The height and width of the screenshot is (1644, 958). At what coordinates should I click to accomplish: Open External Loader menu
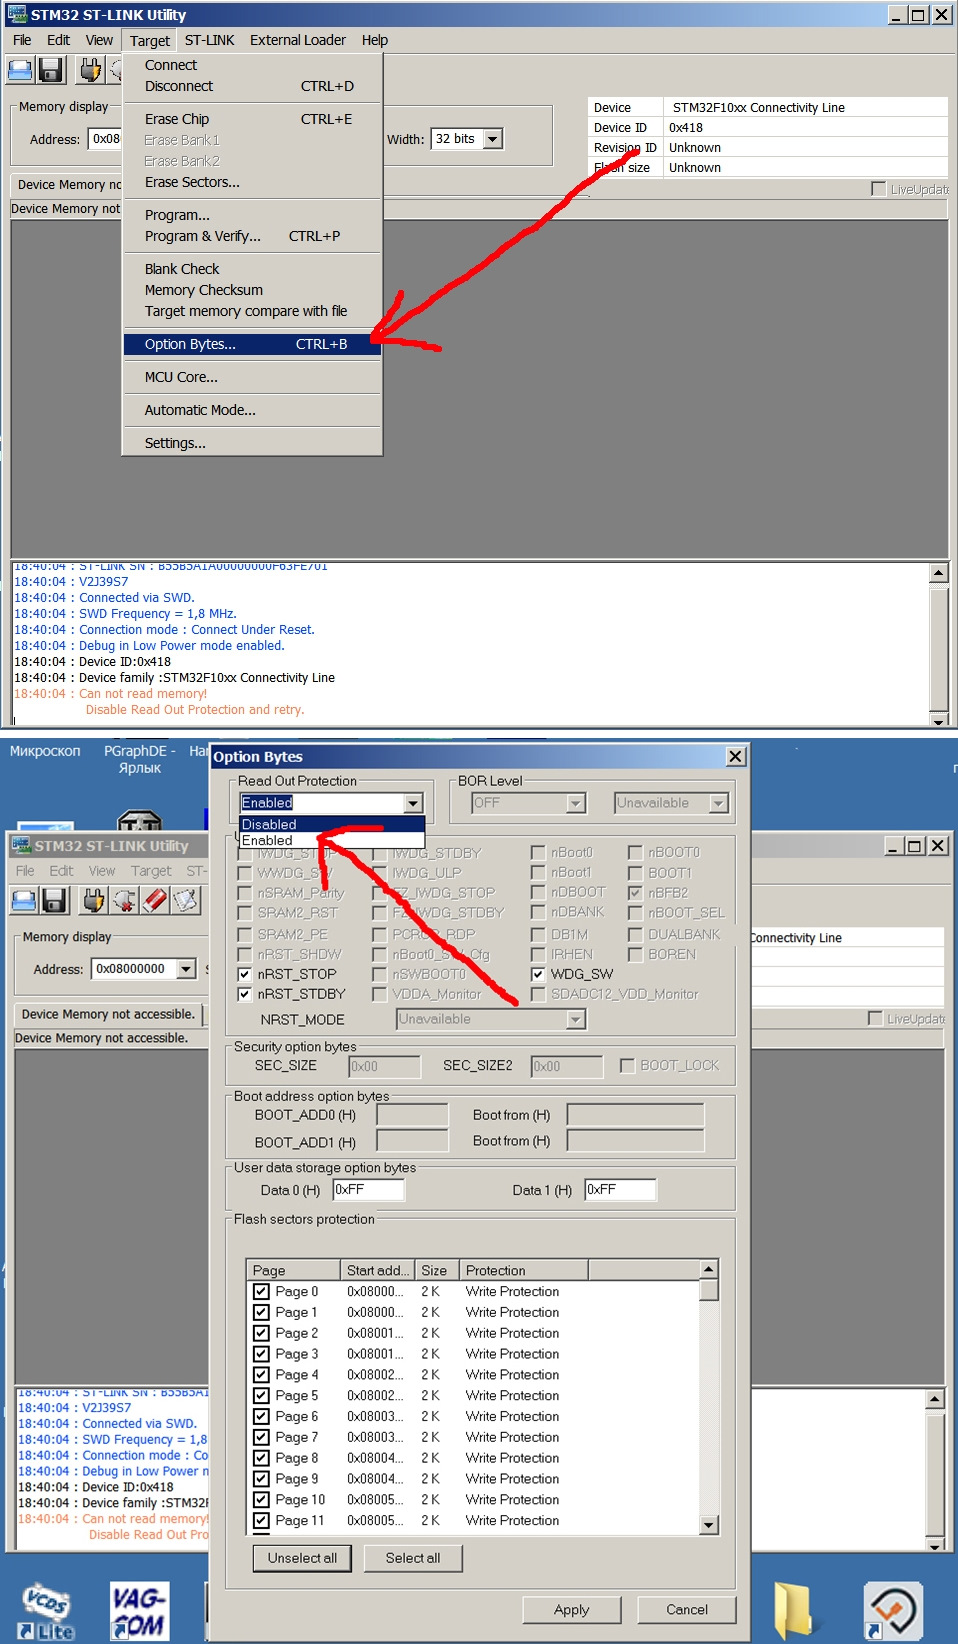tap(298, 40)
